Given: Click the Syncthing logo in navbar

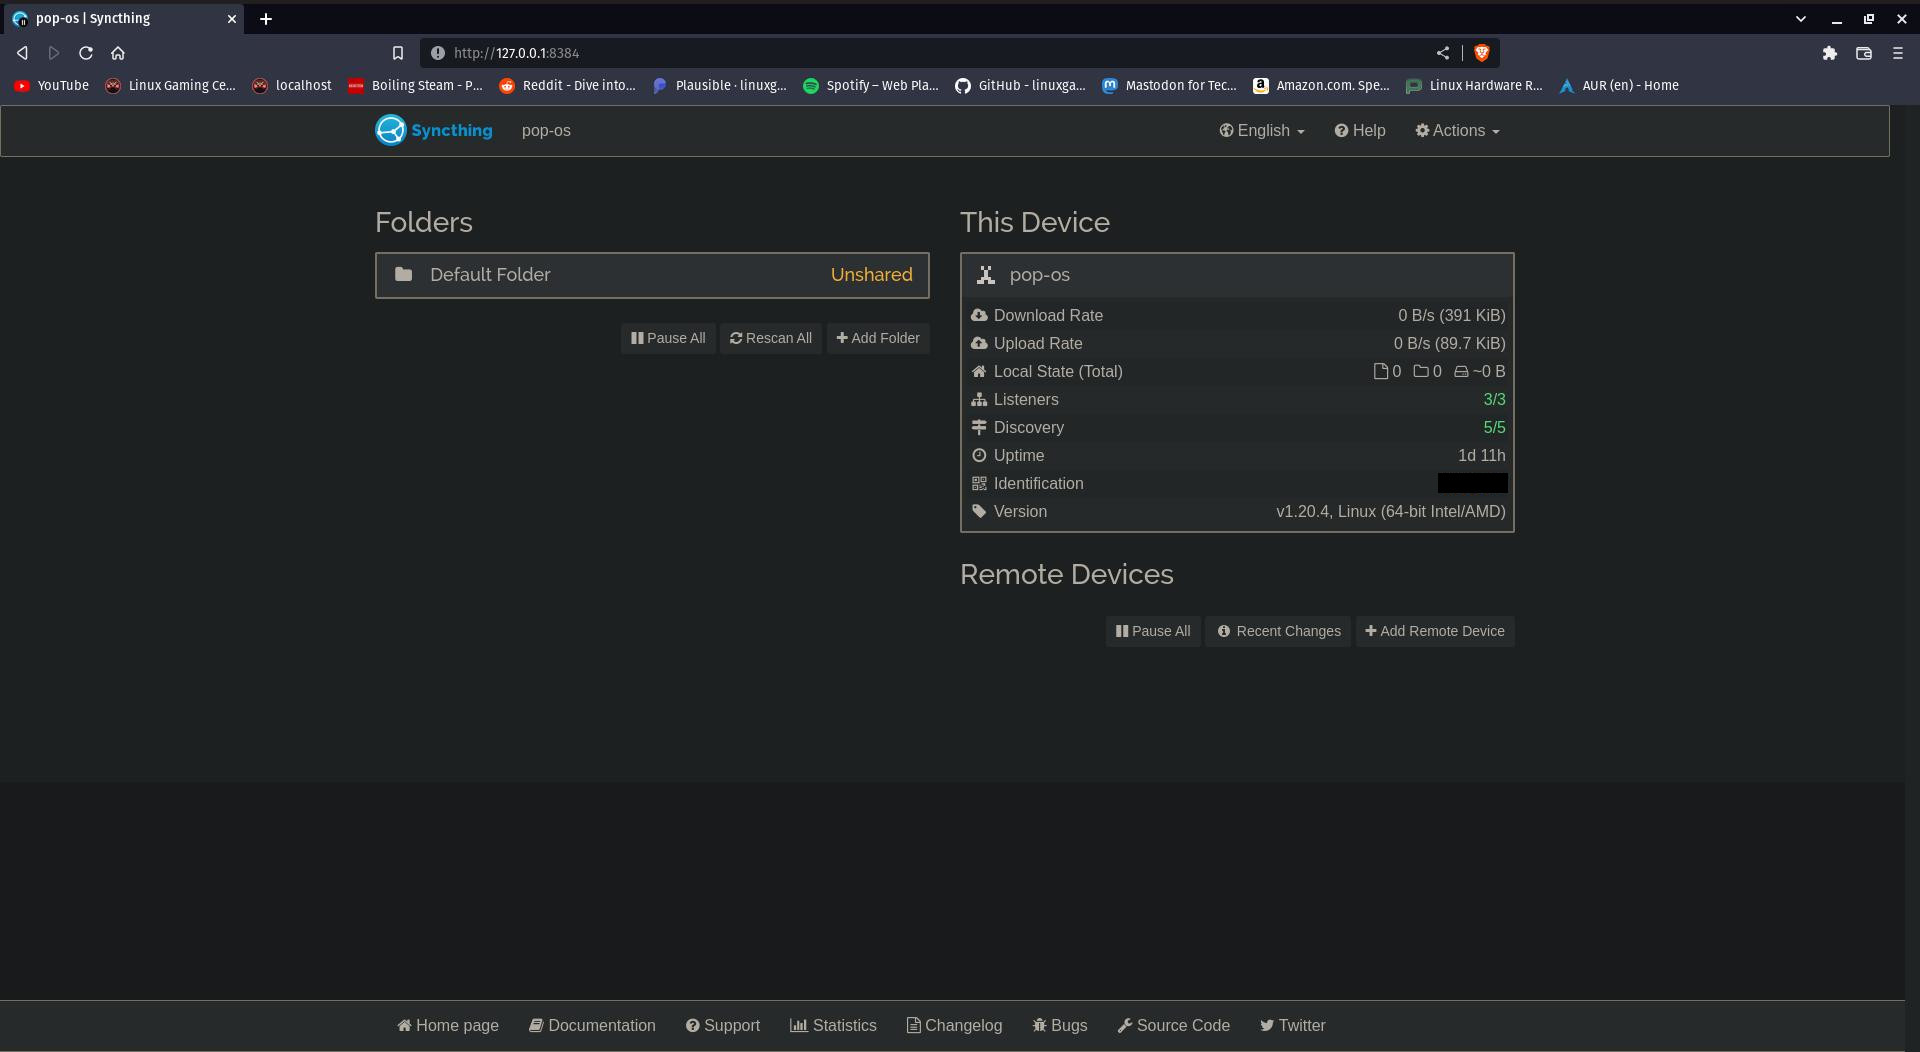Looking at the screenshot, I should point(434,130).
